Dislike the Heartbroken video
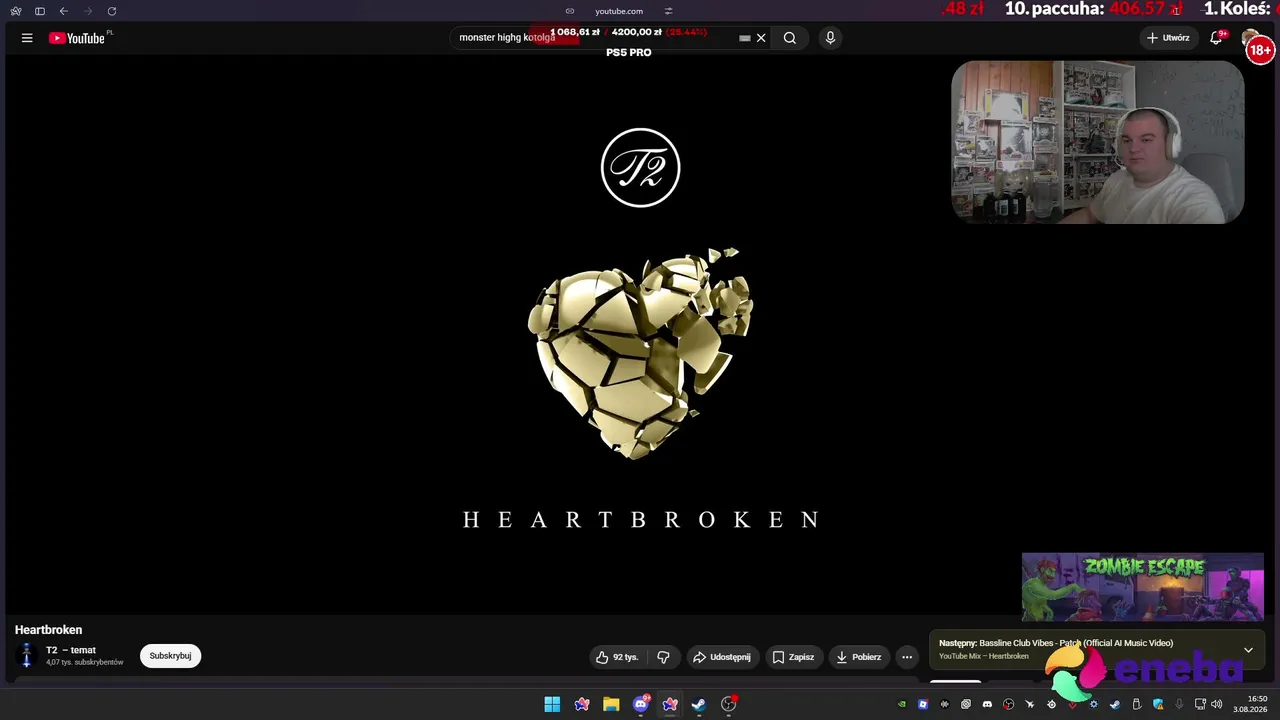 coord(663,657)
